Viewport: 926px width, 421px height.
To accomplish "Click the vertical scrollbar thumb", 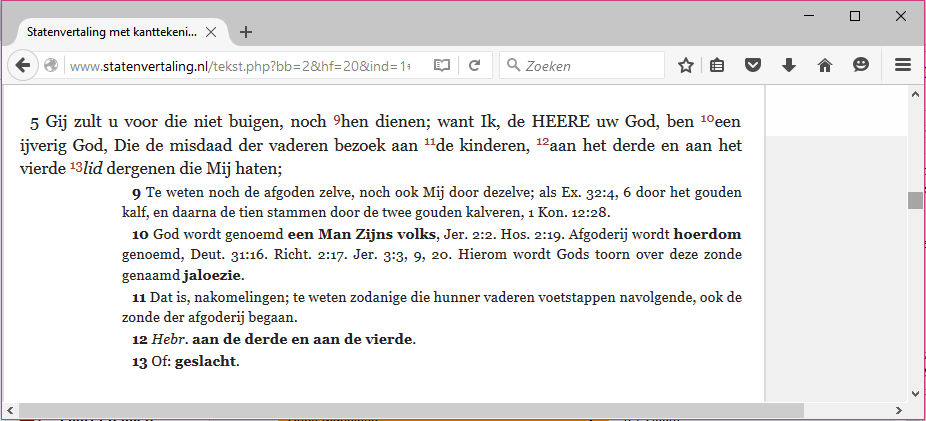I will (x=915, y=200).
